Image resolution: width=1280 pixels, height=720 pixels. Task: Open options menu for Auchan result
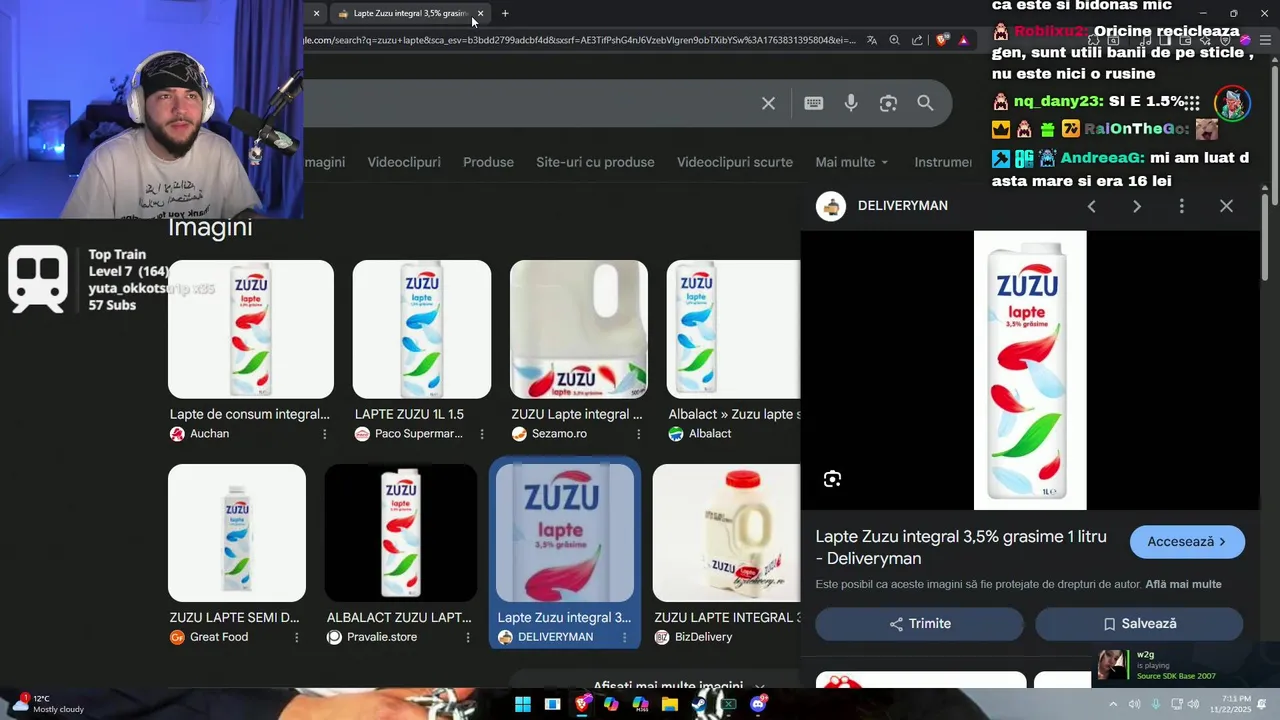coord(324,434)
